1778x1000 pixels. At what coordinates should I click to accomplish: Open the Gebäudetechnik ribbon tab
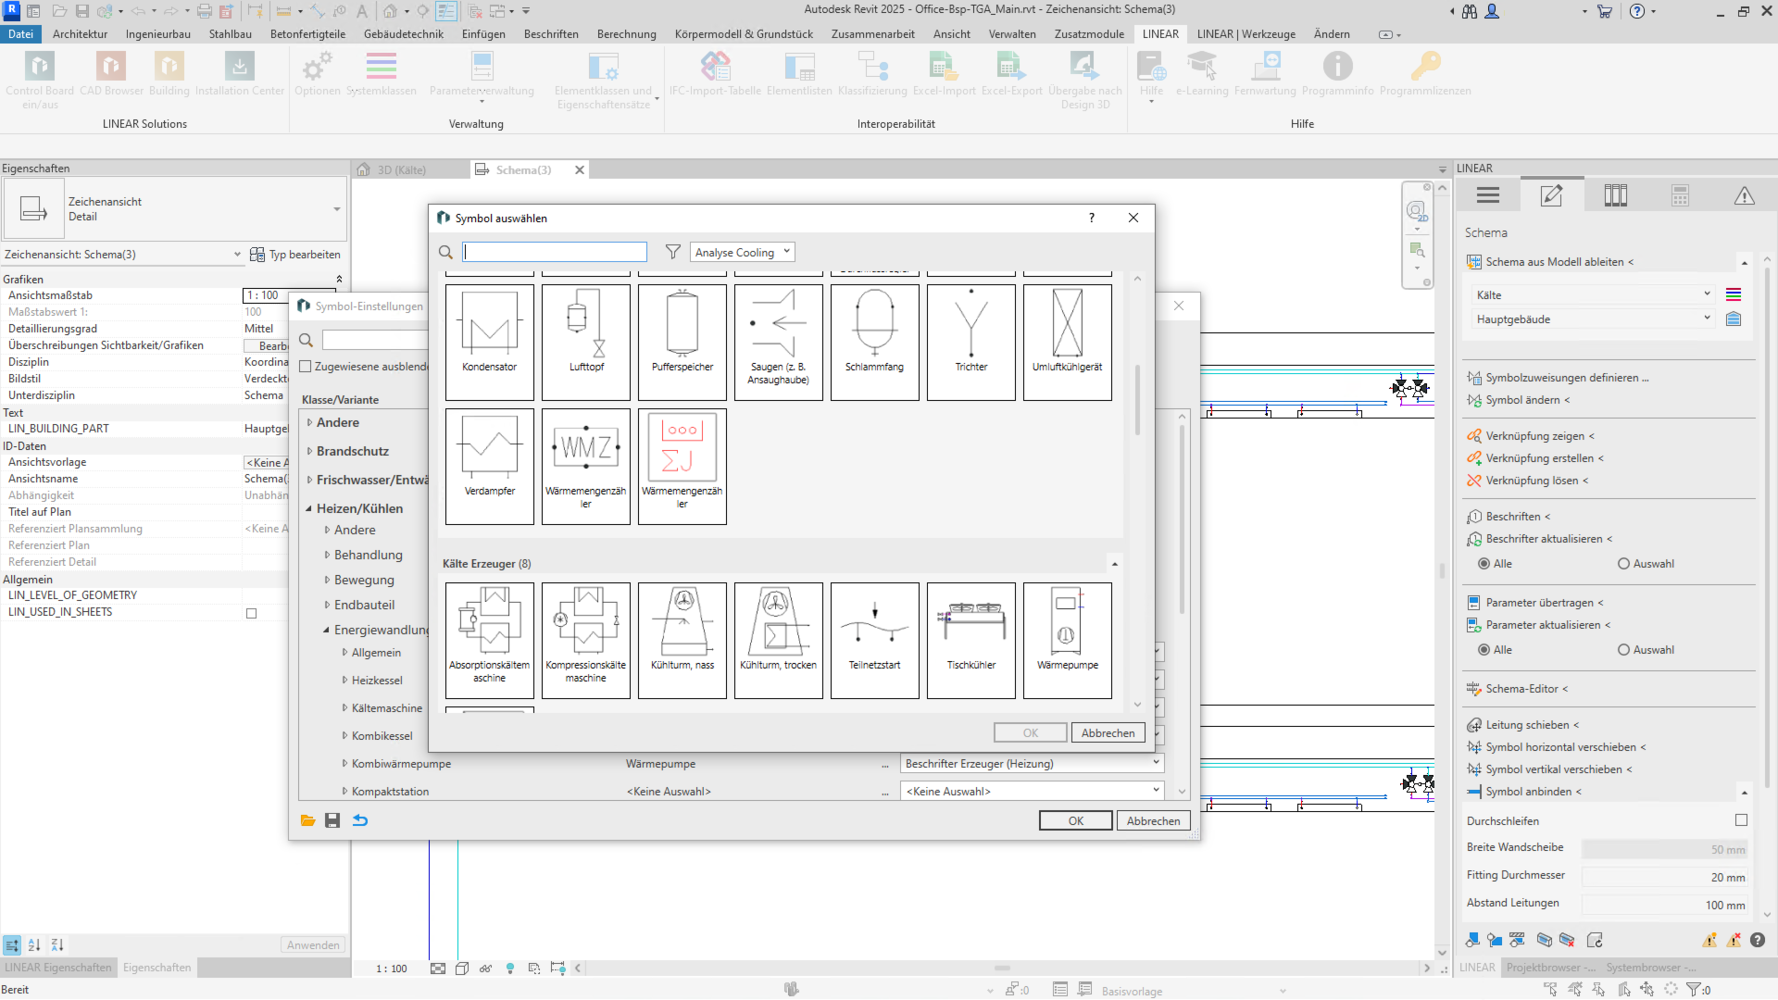[x=403, y=34]
